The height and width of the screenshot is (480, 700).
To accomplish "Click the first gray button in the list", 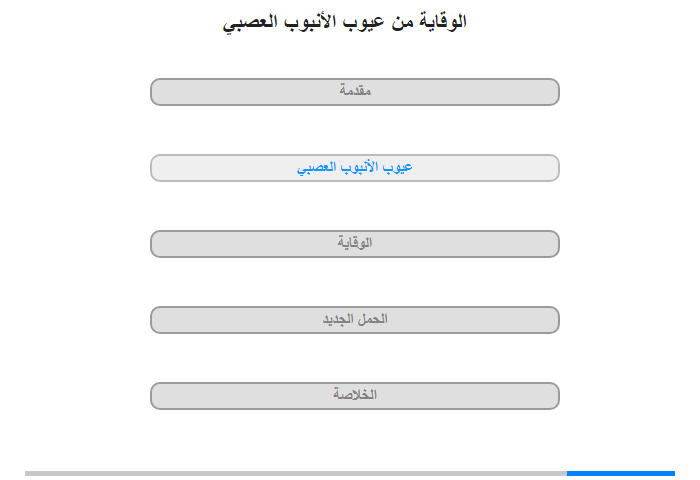I will (x=354, y=92).
